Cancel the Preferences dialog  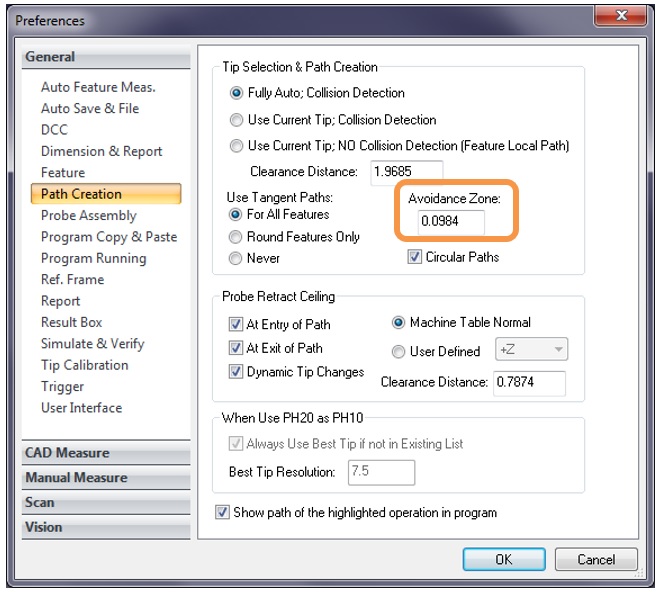[596, 560]
